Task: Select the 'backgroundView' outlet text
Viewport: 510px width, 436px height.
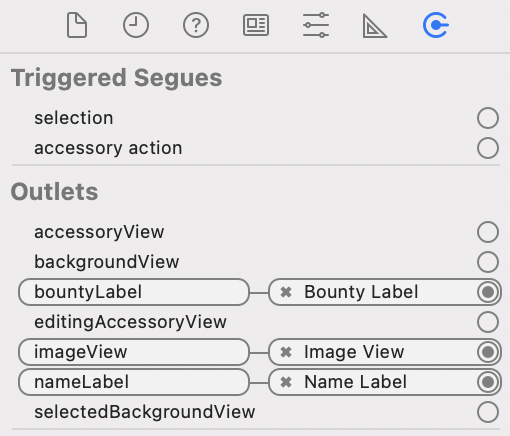Action: (x=107, y=262)
